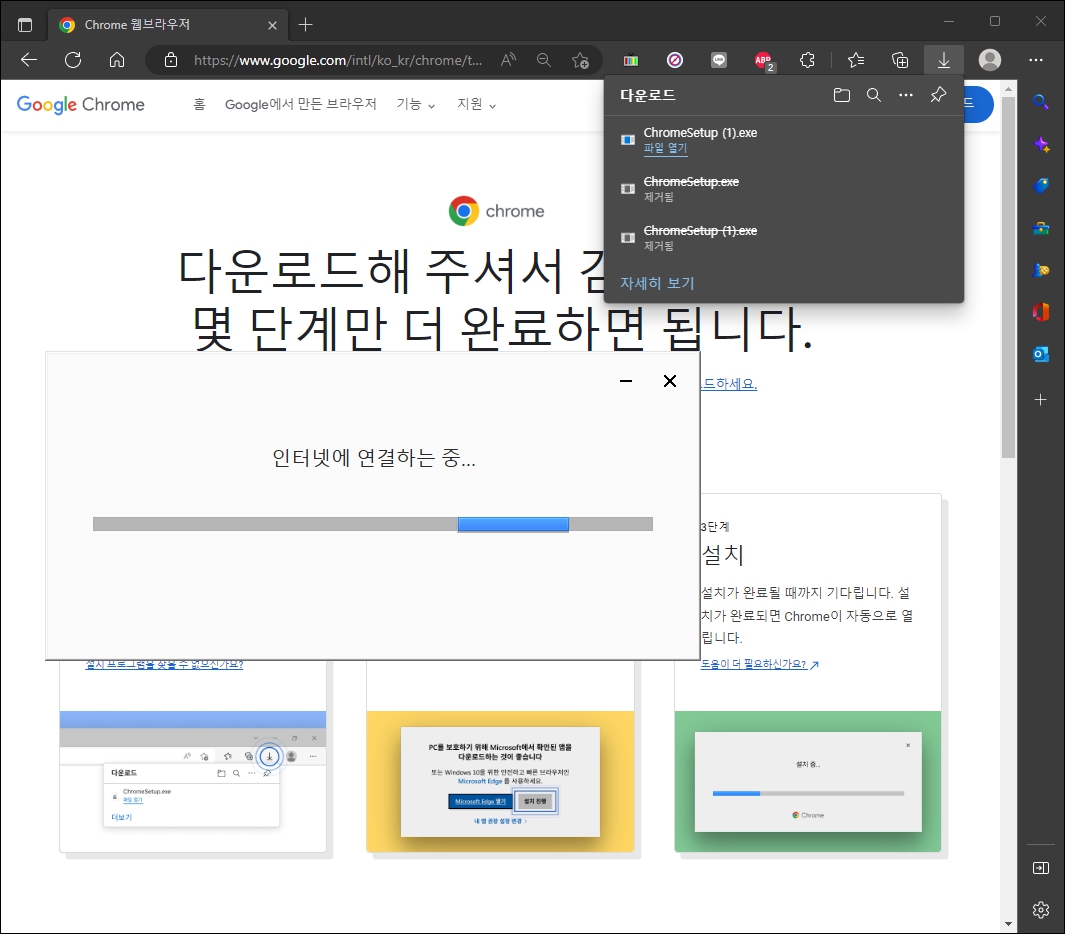Open Google에서 만든 브라우저 menu item

coord(300,104)
